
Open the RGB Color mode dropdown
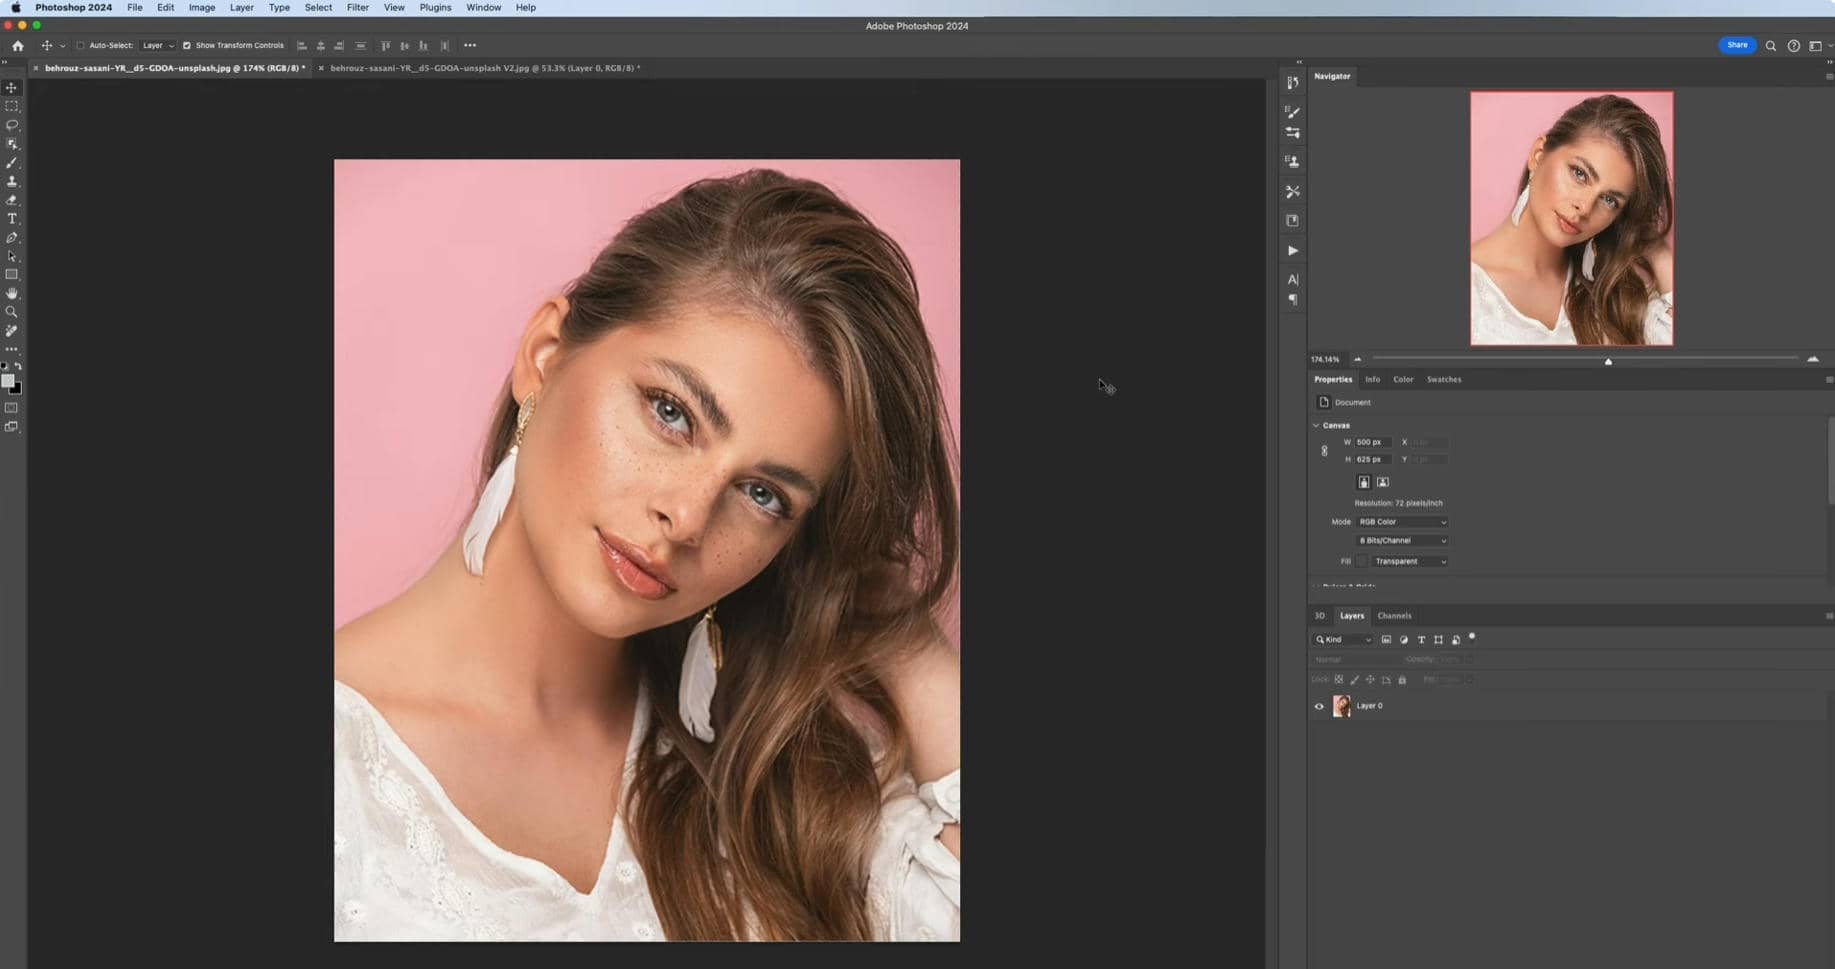[1402, 522]
